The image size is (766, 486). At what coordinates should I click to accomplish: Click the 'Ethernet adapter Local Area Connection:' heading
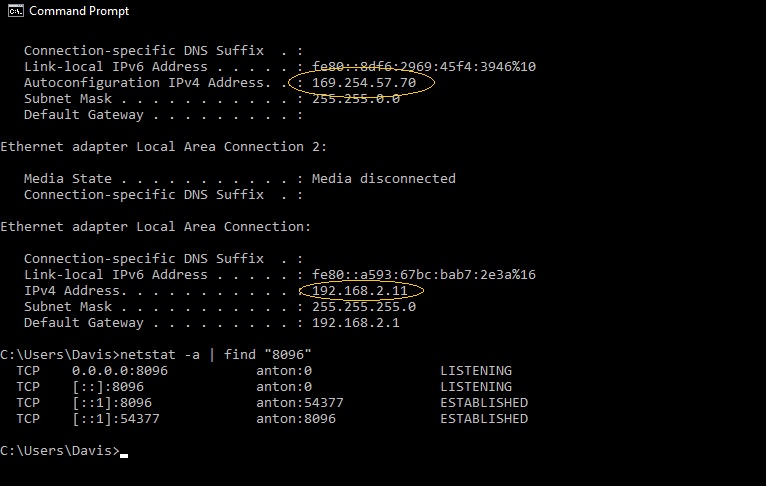155,227
